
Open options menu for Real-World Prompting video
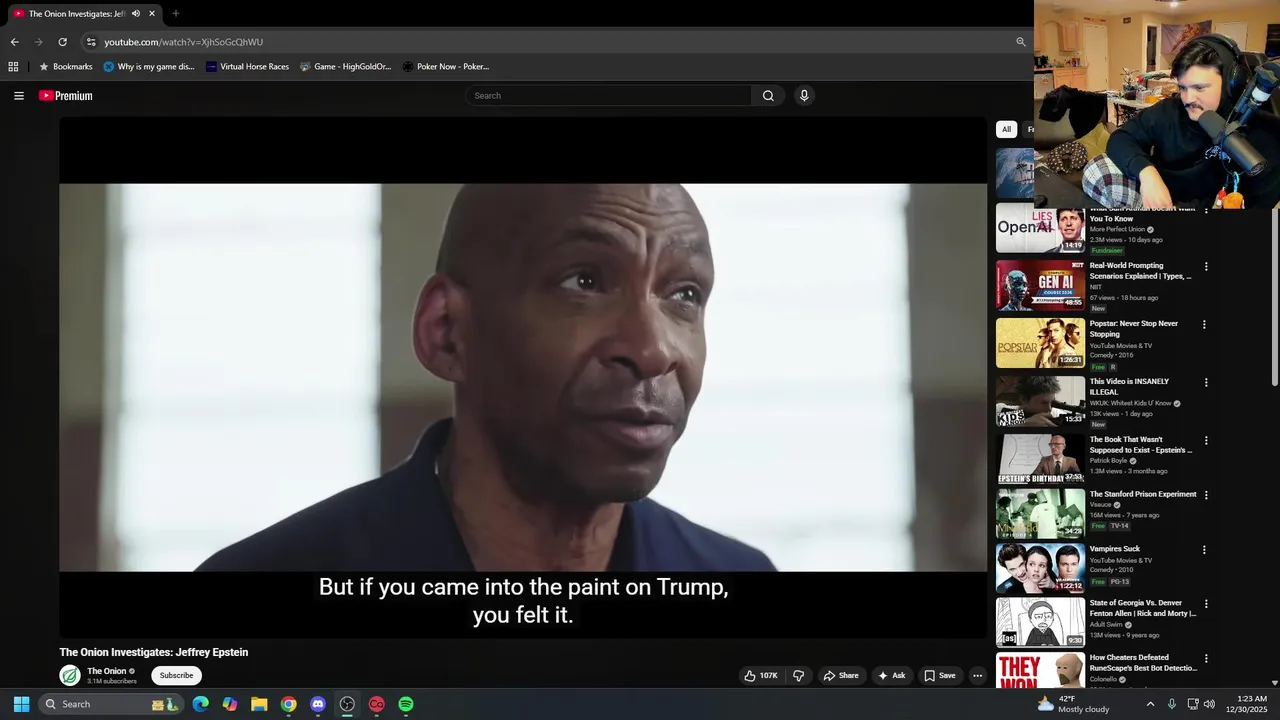[1206, 267]
